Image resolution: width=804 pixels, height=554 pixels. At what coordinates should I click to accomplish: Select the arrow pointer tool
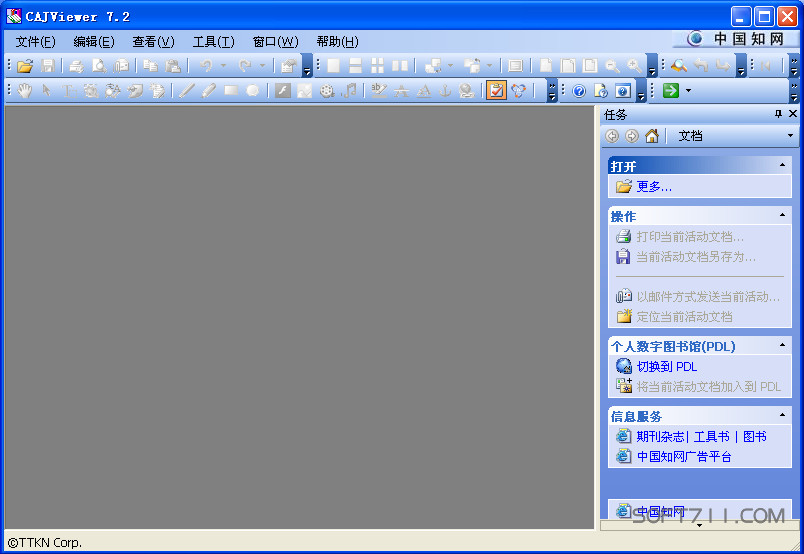point(47,91)
